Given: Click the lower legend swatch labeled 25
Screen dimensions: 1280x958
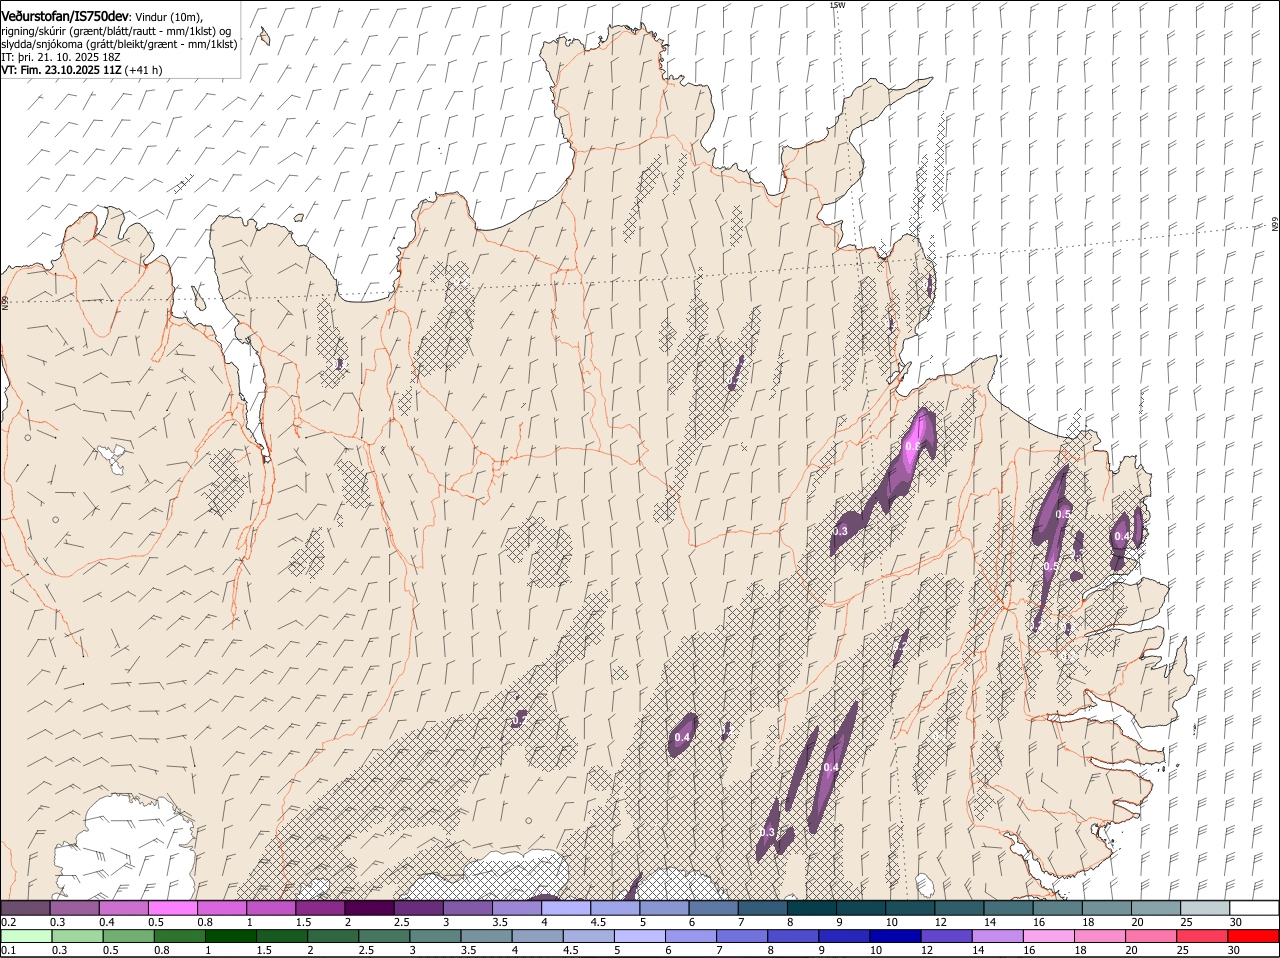Looking at the screenshot, I should pos(1201,936).
